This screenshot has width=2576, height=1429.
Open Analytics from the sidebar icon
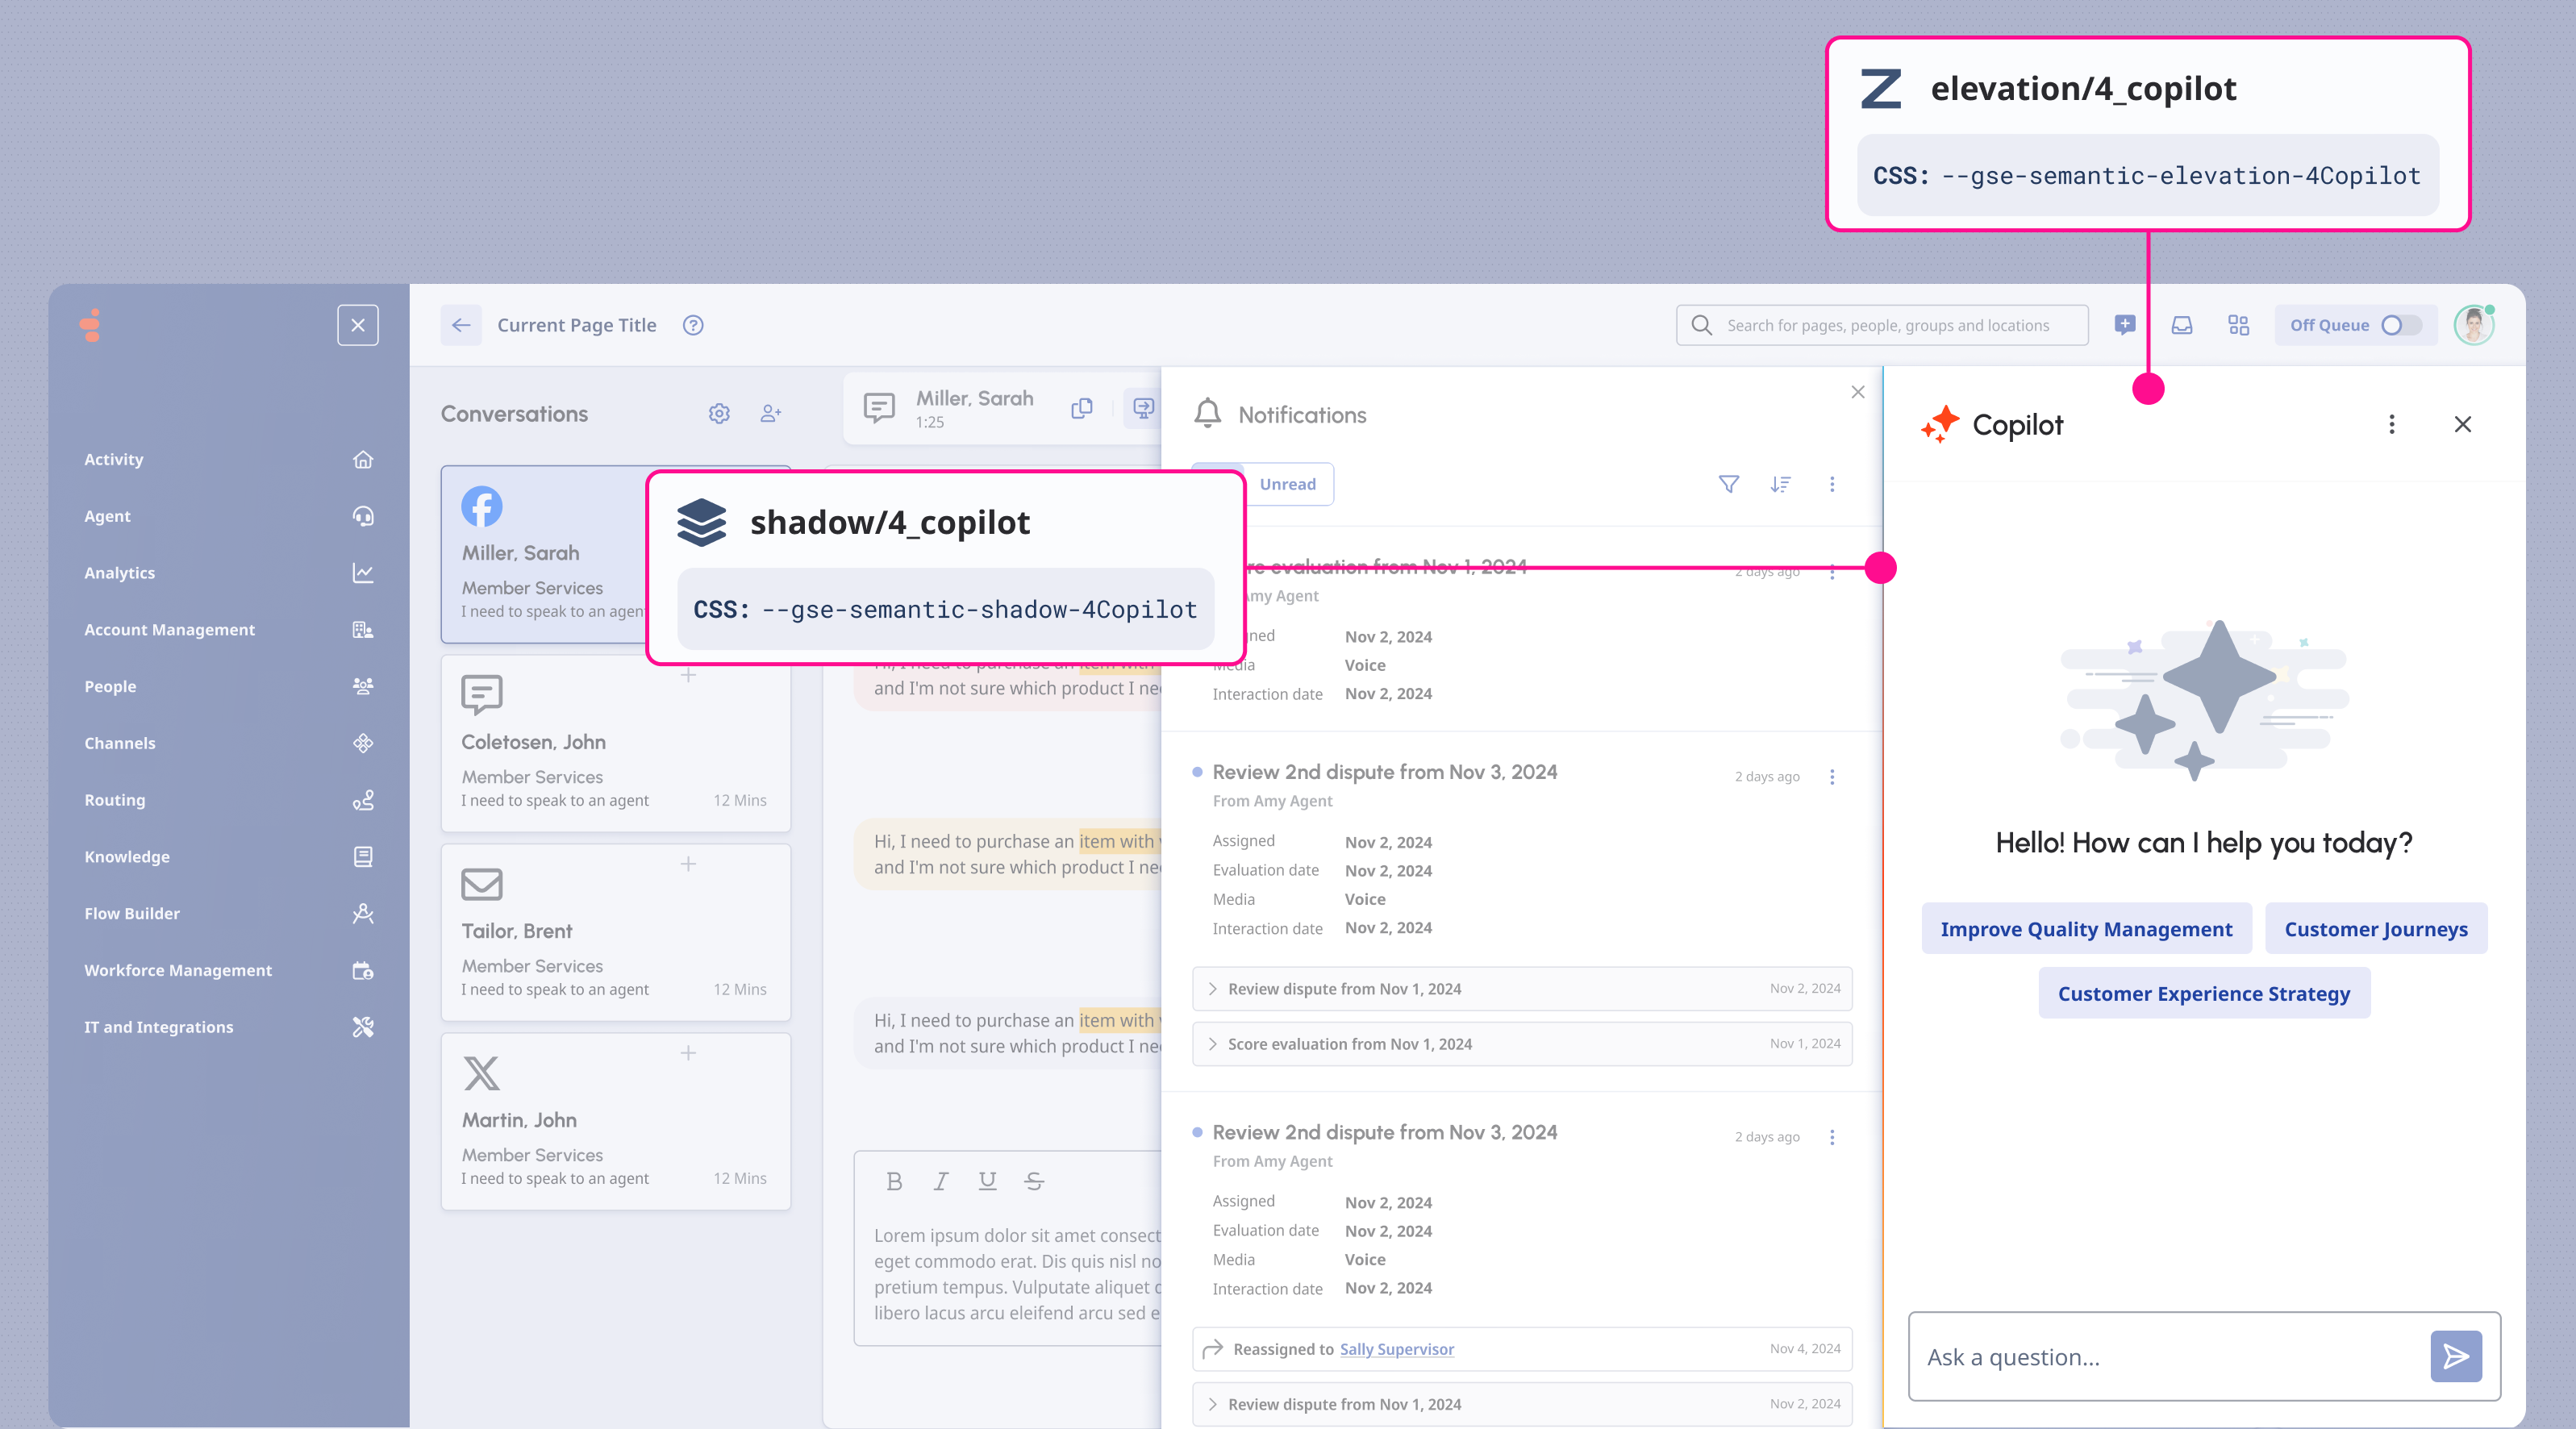[364, 572]
